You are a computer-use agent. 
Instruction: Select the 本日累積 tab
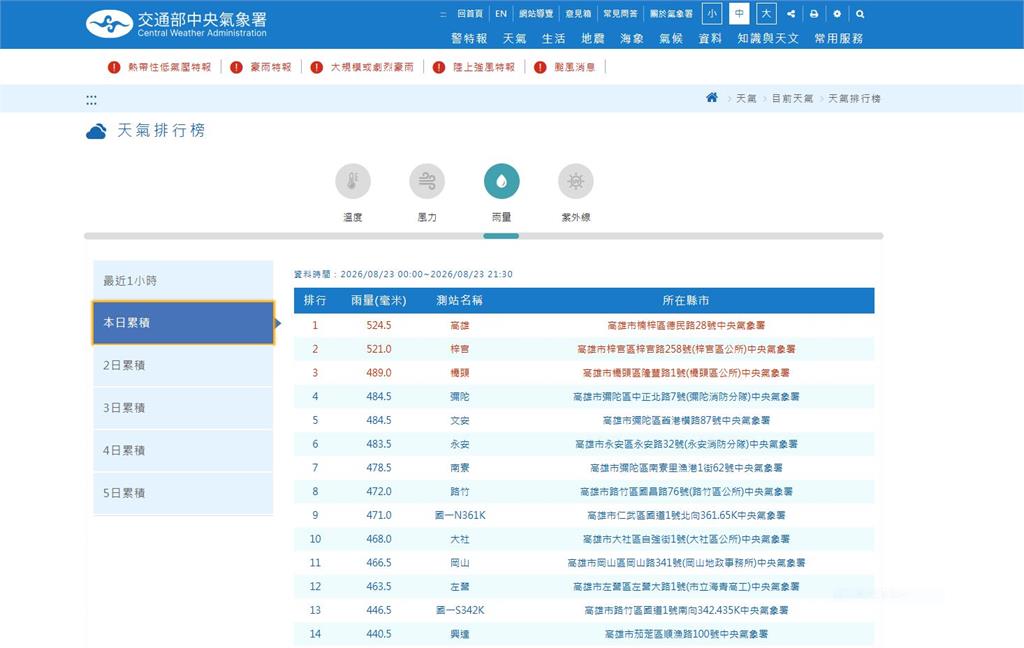click(183, 323)
